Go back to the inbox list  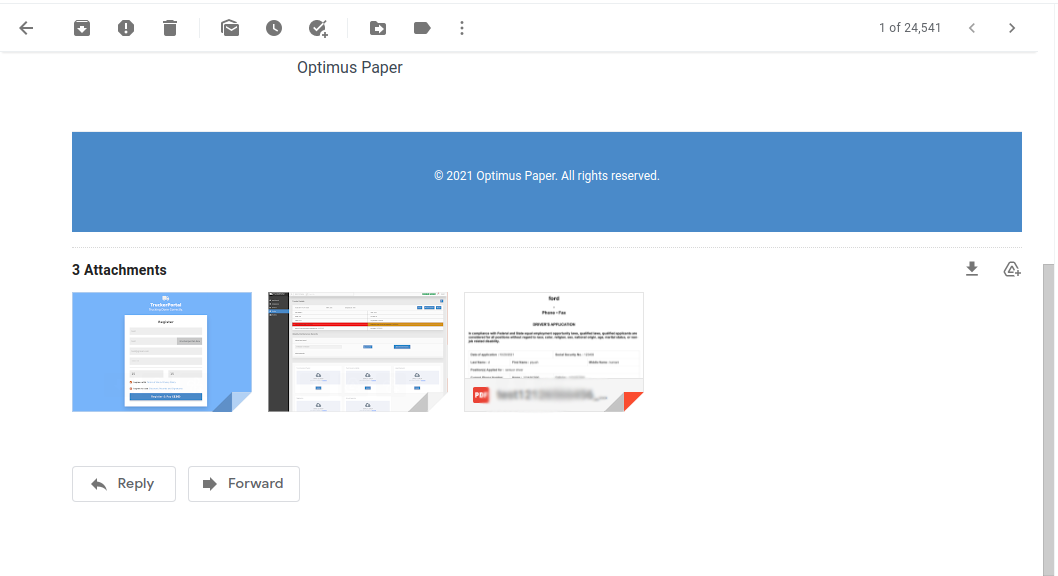tap(26, 28)
